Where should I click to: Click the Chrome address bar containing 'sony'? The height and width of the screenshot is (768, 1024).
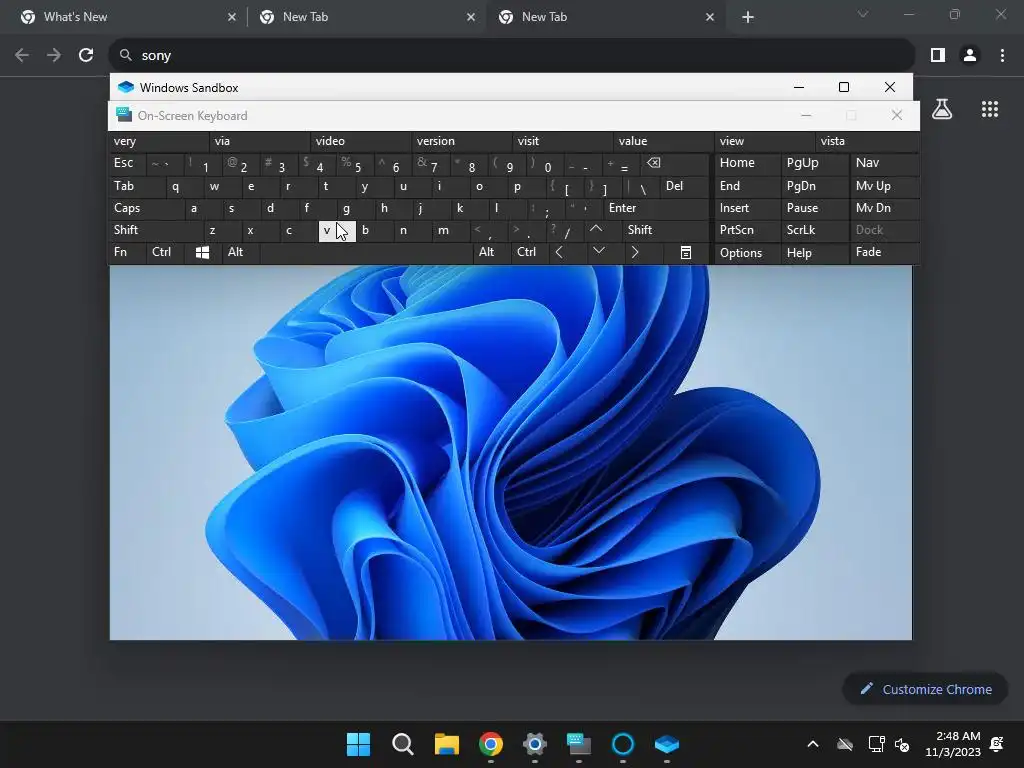[x=511, y=56]
